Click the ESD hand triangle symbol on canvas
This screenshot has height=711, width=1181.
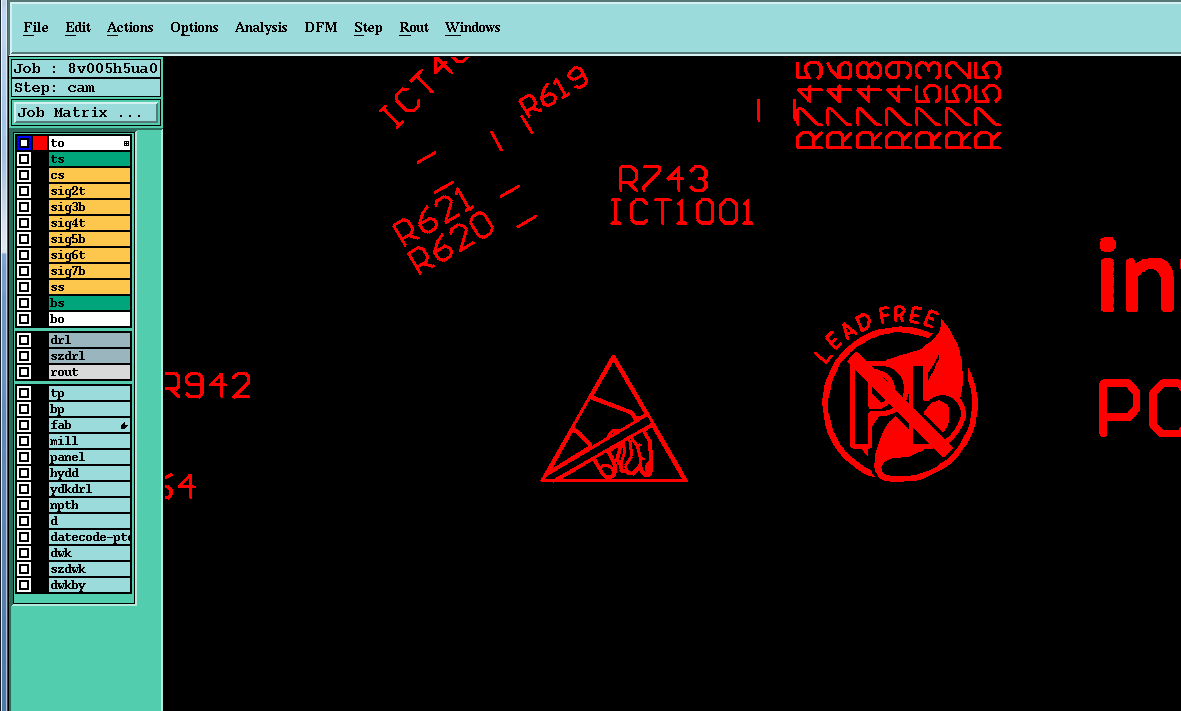coord(614,419)
